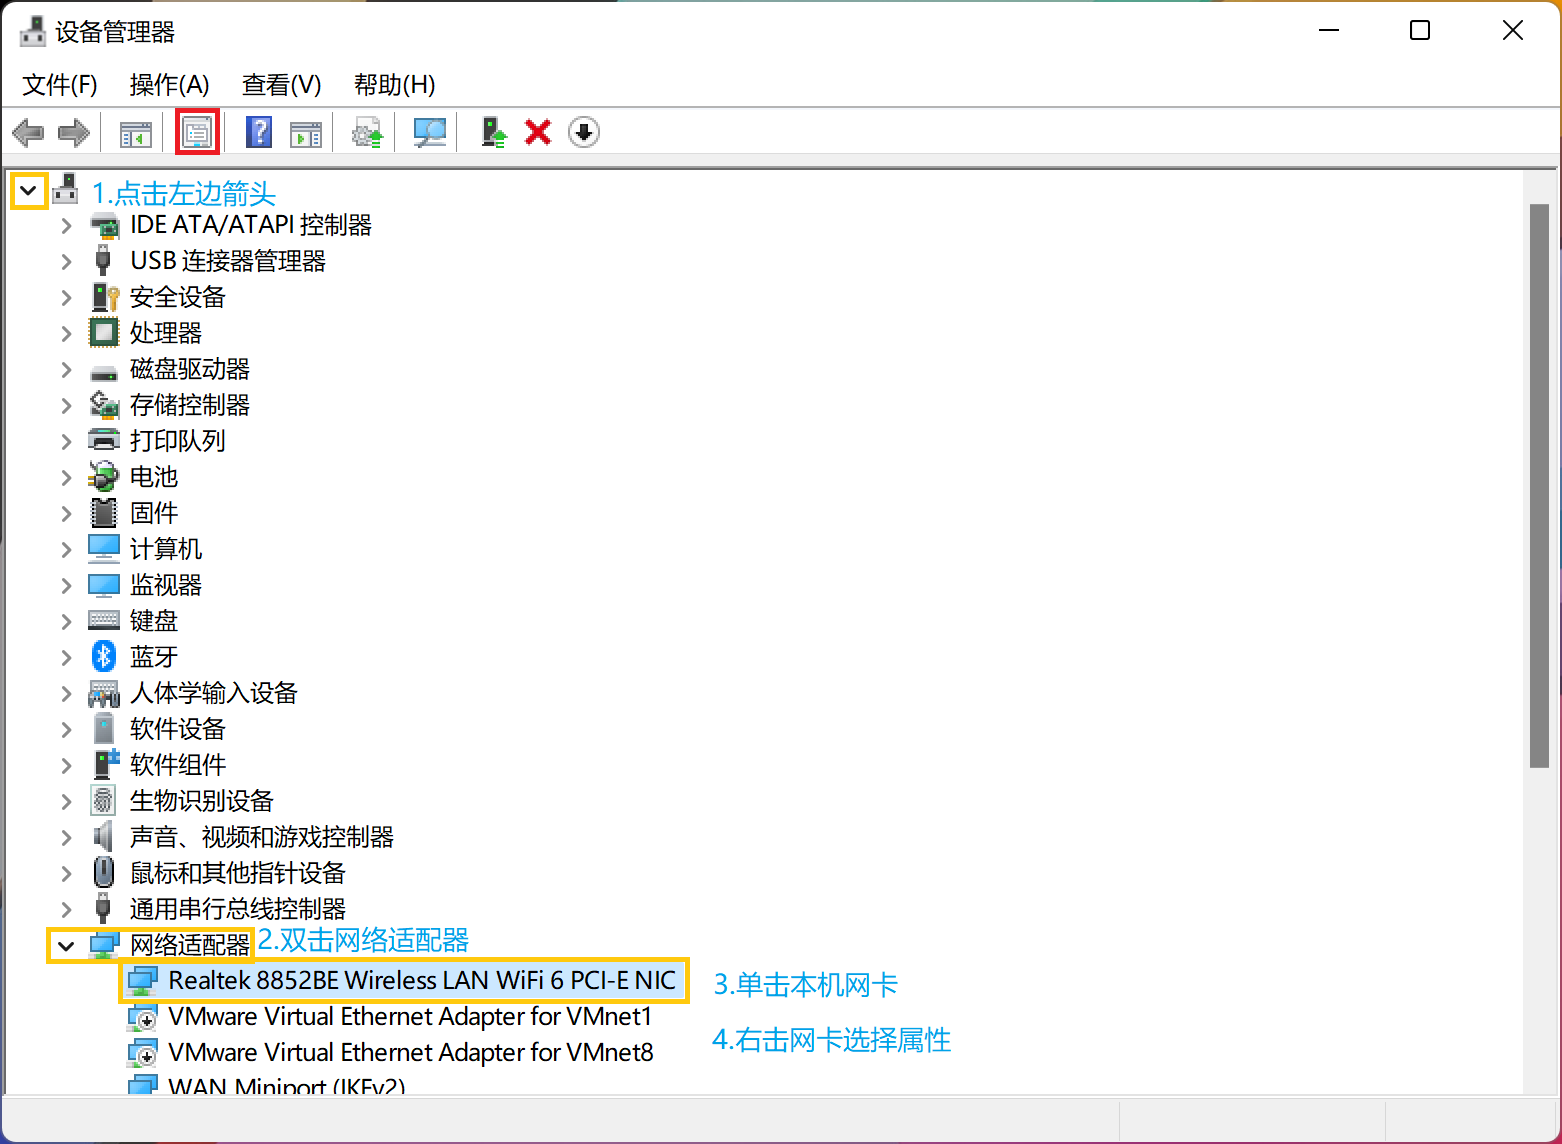Toggle the console tree pane icon
The width and height of the screenshot is (1562, 1144).
click(x=136, y=133)
